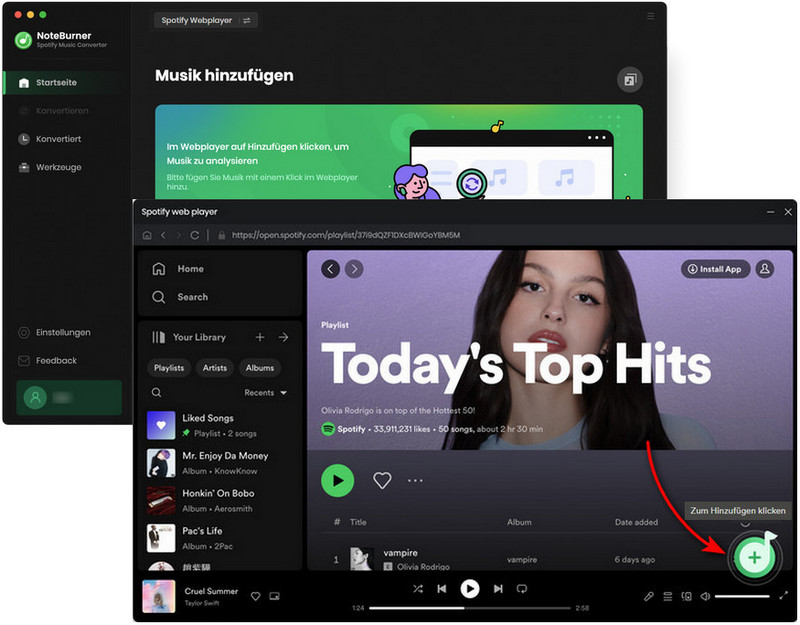The image size is (800, 625).
Task: Like Cruel Summer with heart icon
Action: point(256,596)
